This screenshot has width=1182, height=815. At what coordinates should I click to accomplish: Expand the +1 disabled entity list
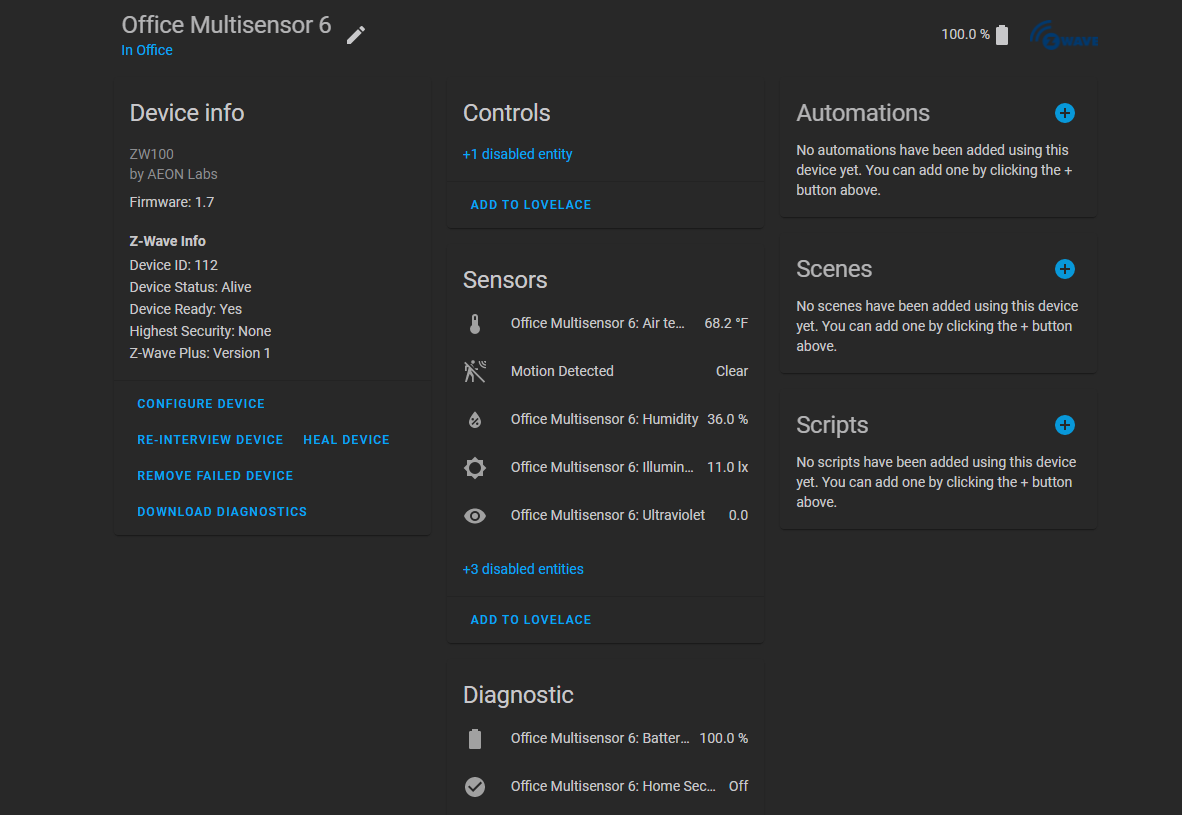click(x=517, y=154)
